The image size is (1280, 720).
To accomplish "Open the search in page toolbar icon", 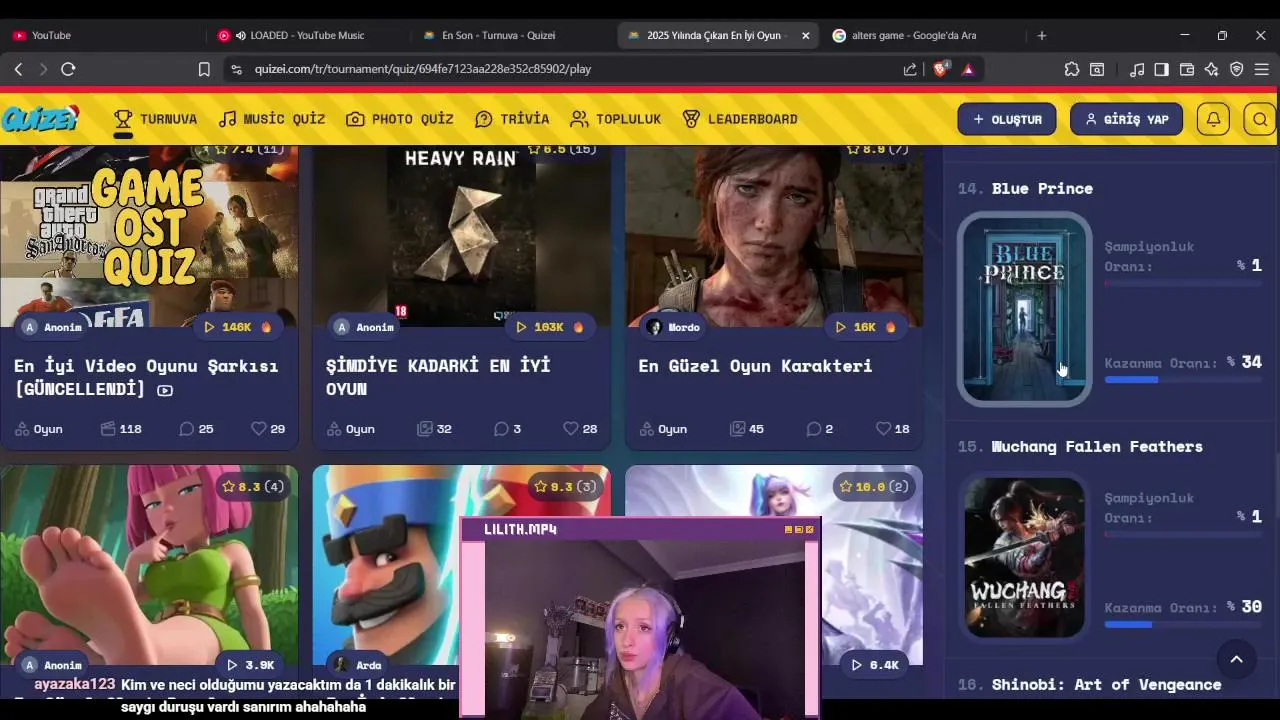I will pyautogui.click(x=1097, y=69).
